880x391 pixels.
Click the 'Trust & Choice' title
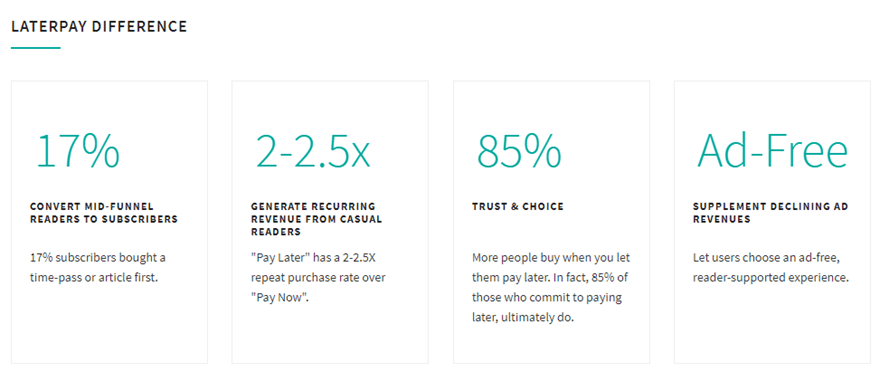[517, 206]
